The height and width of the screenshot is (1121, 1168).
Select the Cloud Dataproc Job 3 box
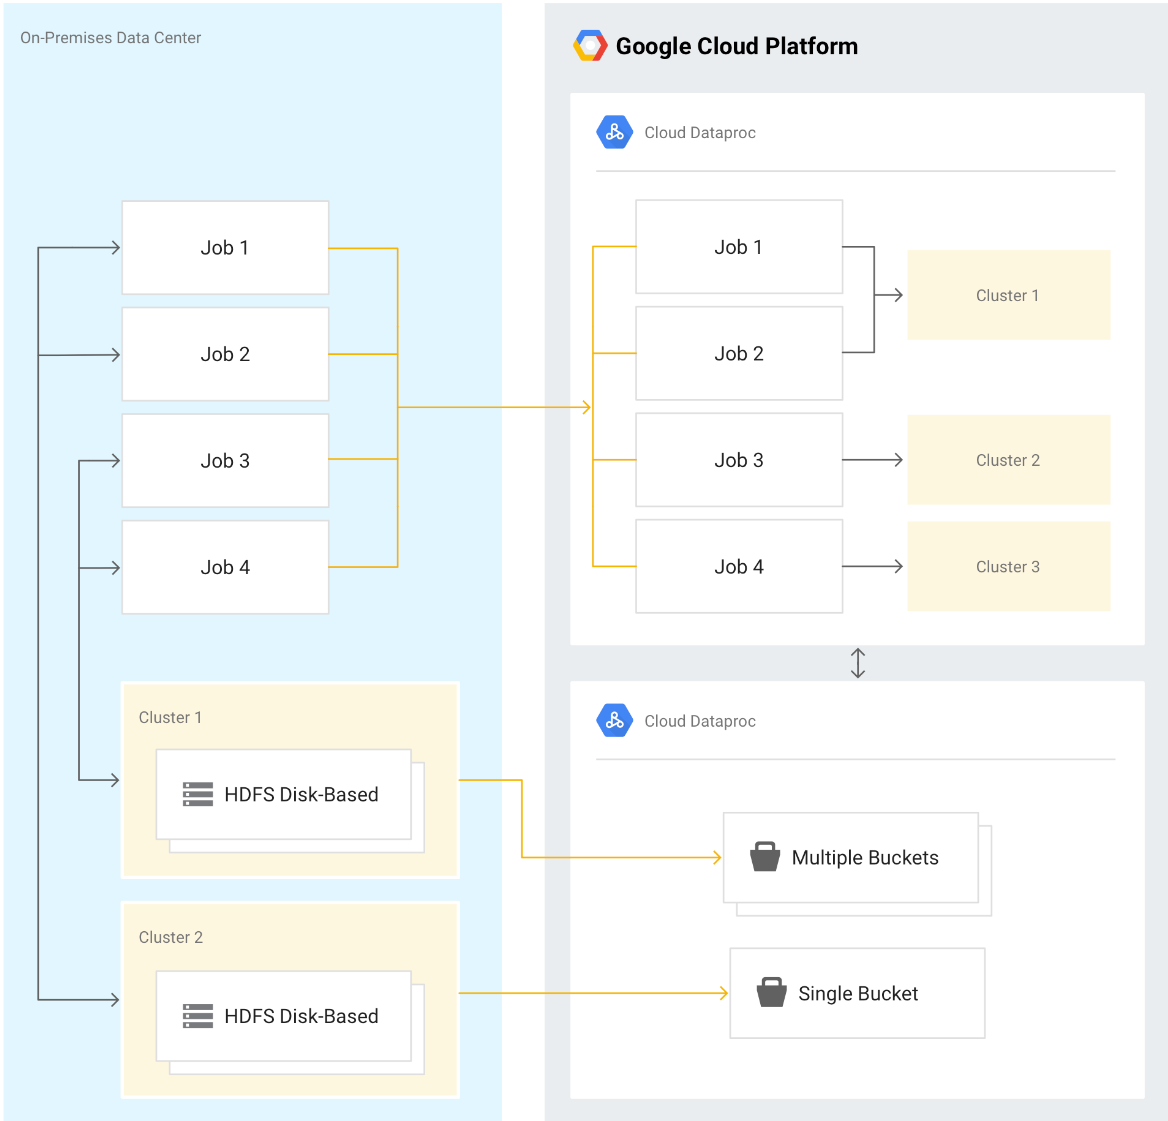[x=739, y=460]
